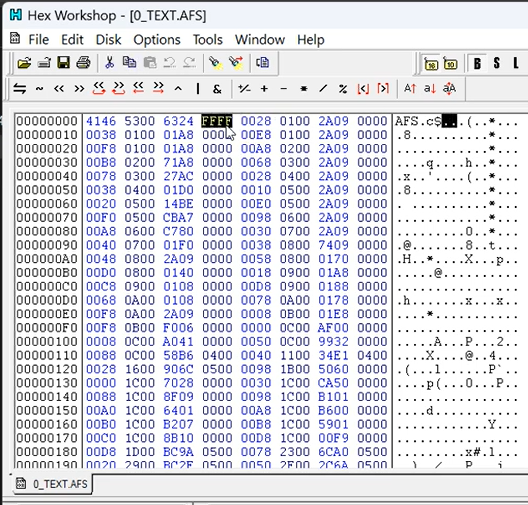The image size is (528, 505).
Task: Click the black Shift Left << icon
Action: point(59,89)
